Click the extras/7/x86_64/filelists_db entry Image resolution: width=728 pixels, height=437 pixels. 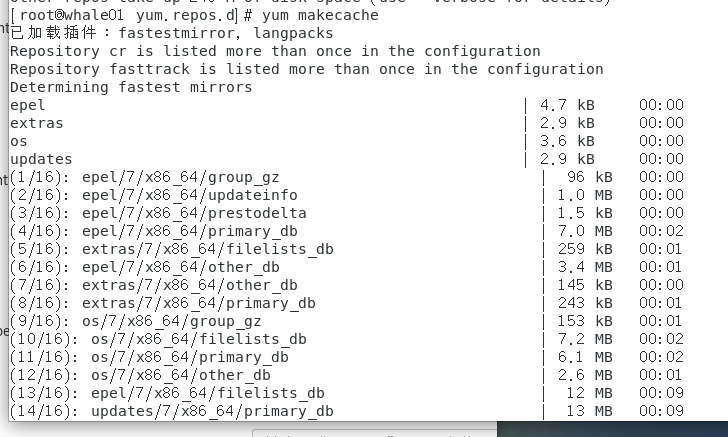(207, 249)
